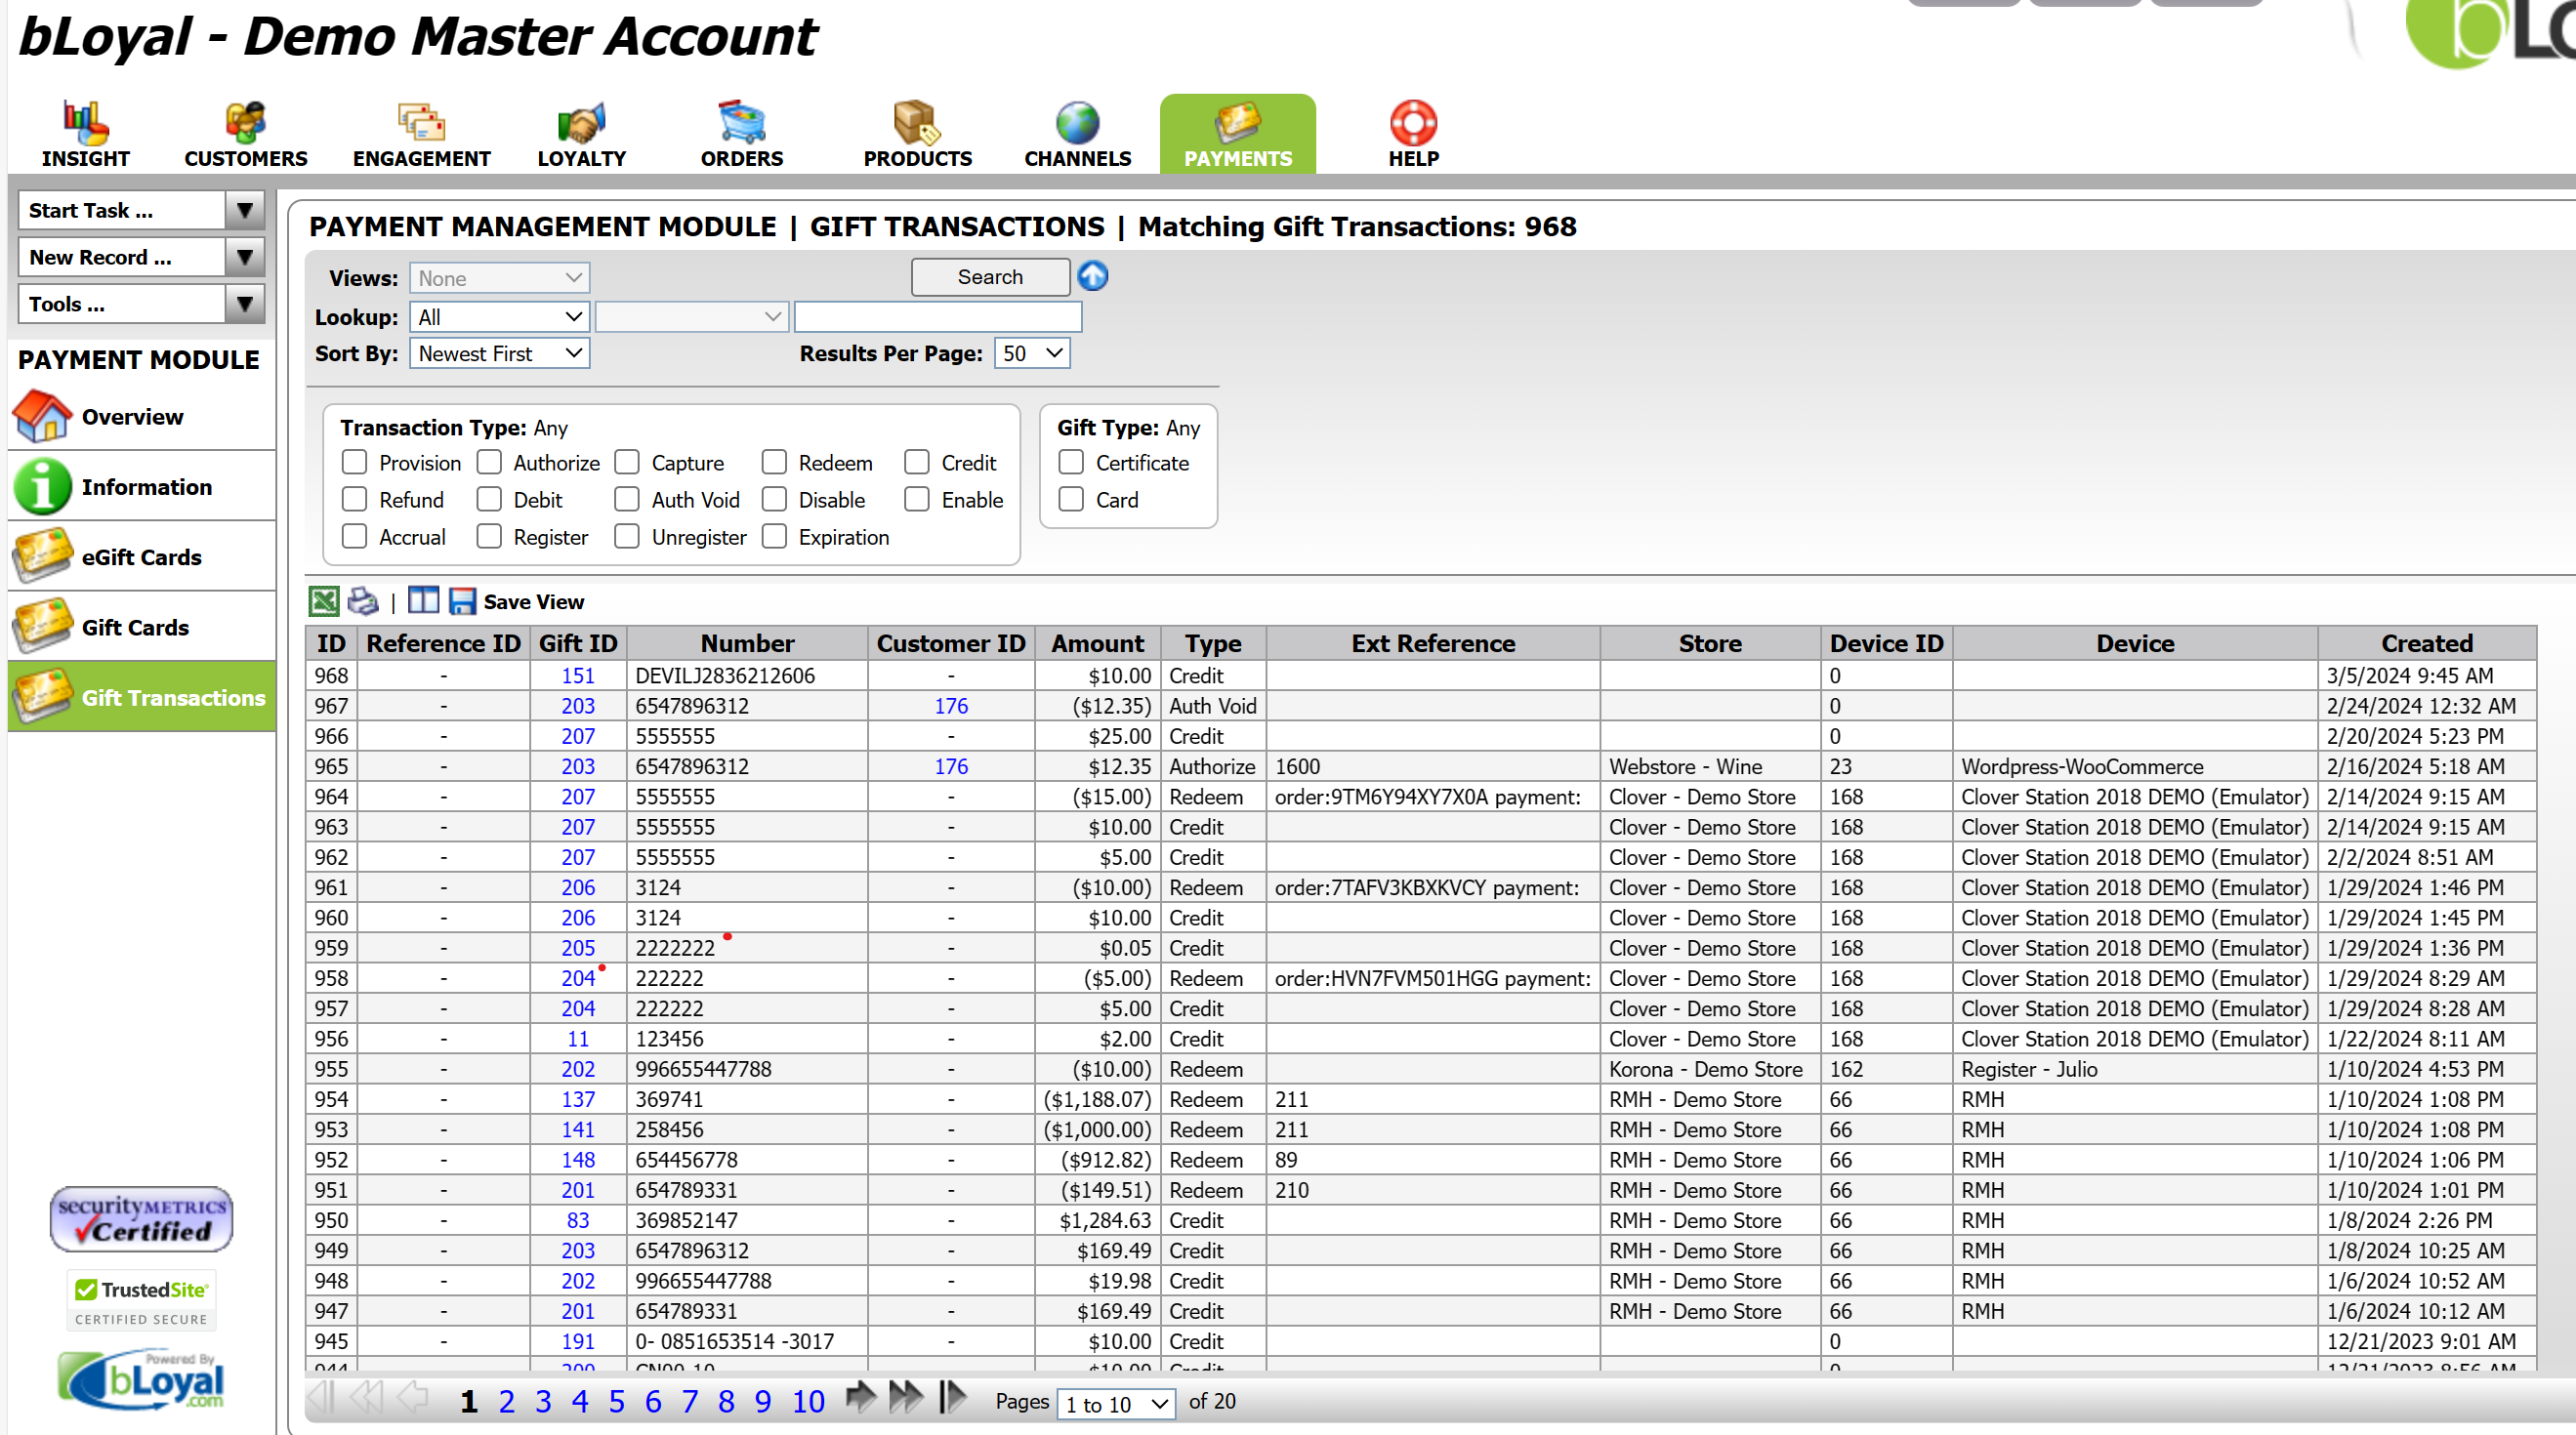Click the column chooser icon
Image resolution: width=2576 pixels, height=1435 pixels.
pos(423,600)
